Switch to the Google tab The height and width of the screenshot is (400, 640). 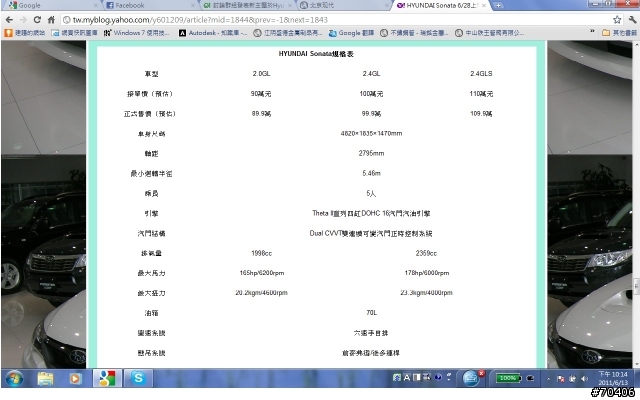pyautogui.click(x=51, y=5)
